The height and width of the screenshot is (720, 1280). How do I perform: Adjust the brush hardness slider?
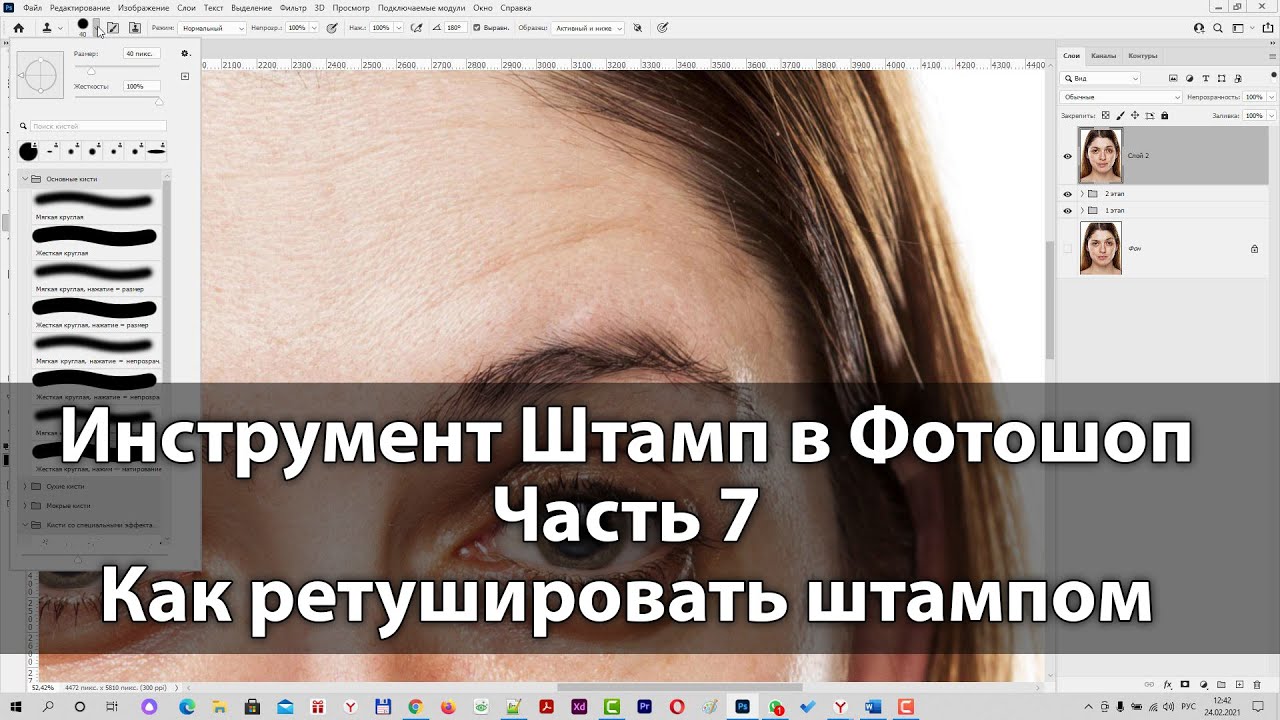click(x=159, y=101)
